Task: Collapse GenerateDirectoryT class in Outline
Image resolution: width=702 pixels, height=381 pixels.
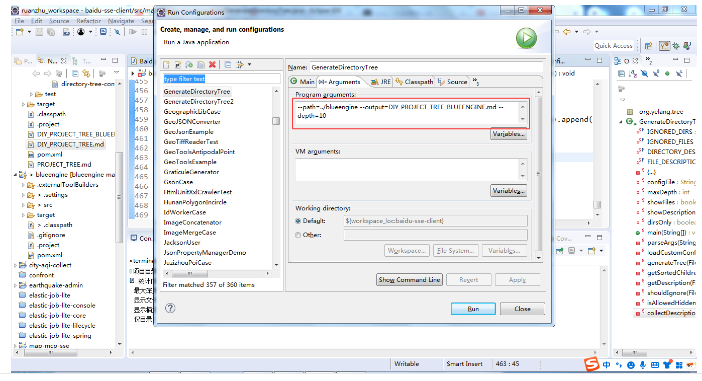Action: (x=621, y=122)
